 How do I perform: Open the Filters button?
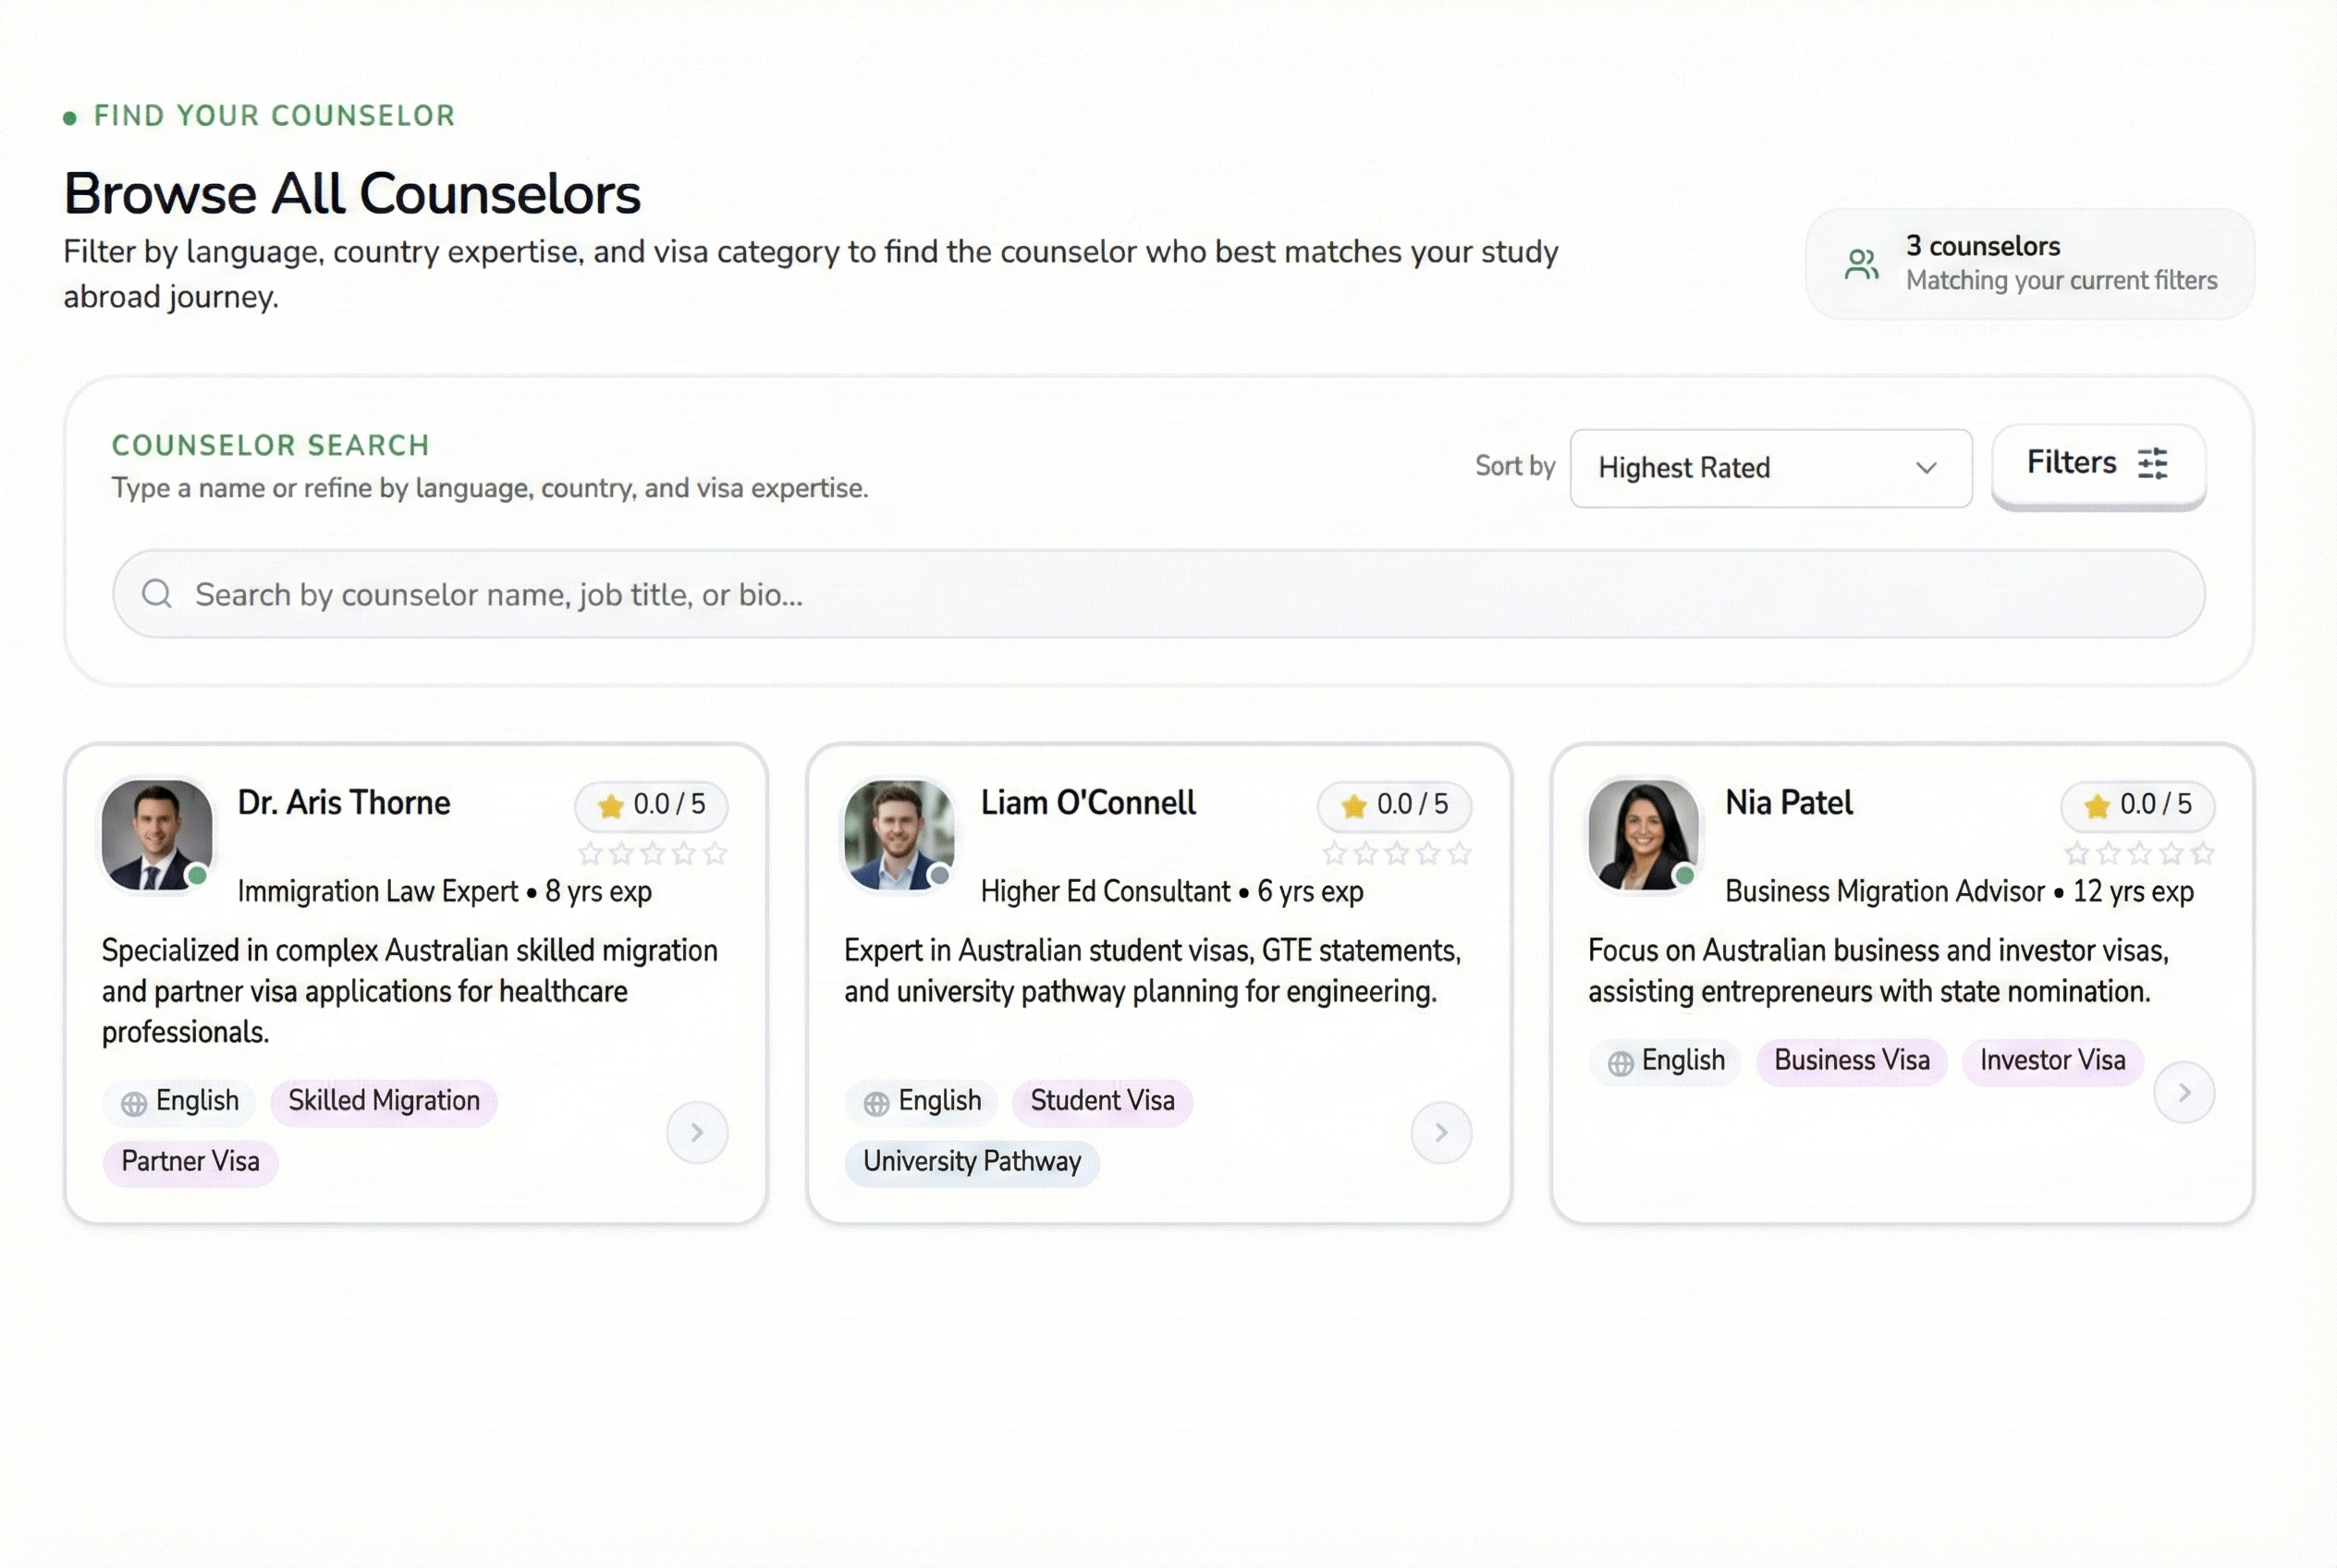click(2097, 464)
